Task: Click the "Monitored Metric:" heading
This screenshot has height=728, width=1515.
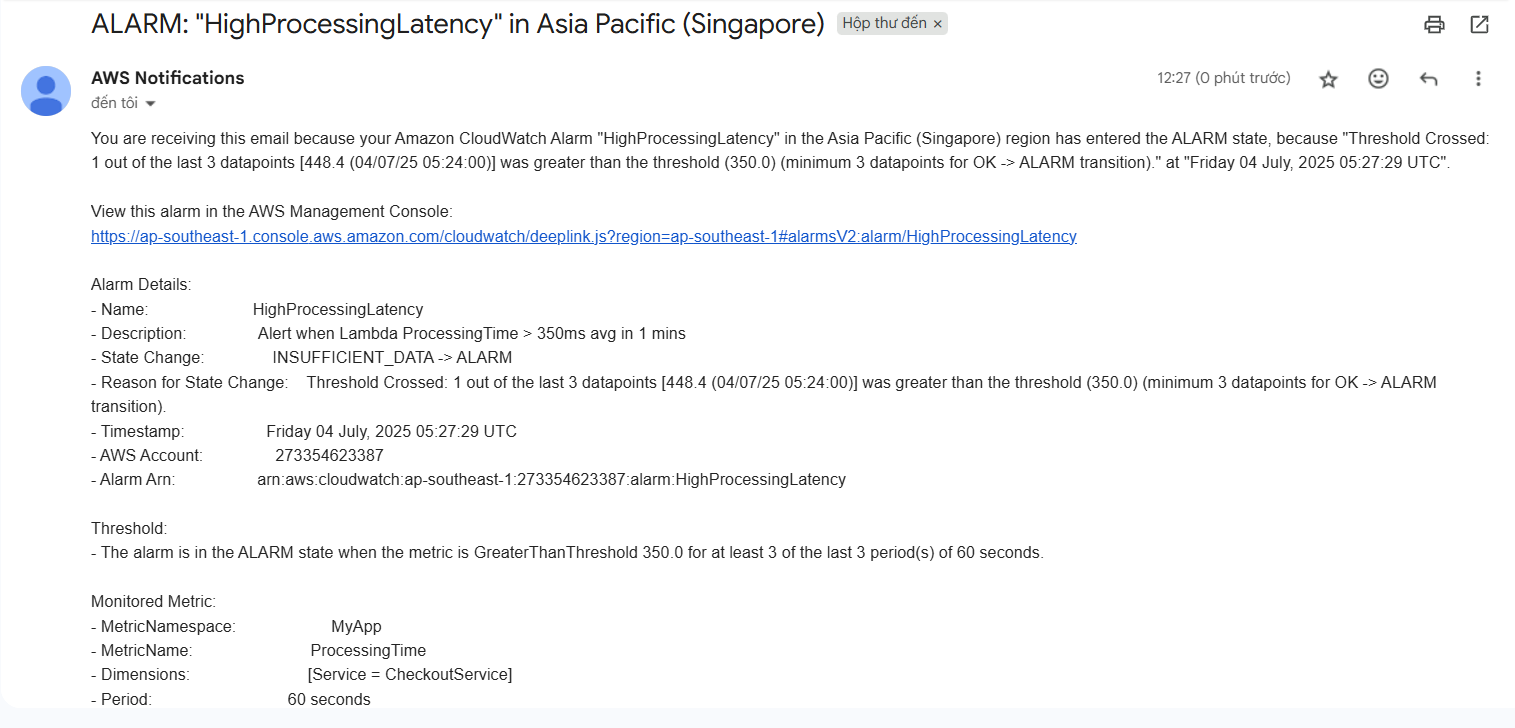Action: coord(153,602)
